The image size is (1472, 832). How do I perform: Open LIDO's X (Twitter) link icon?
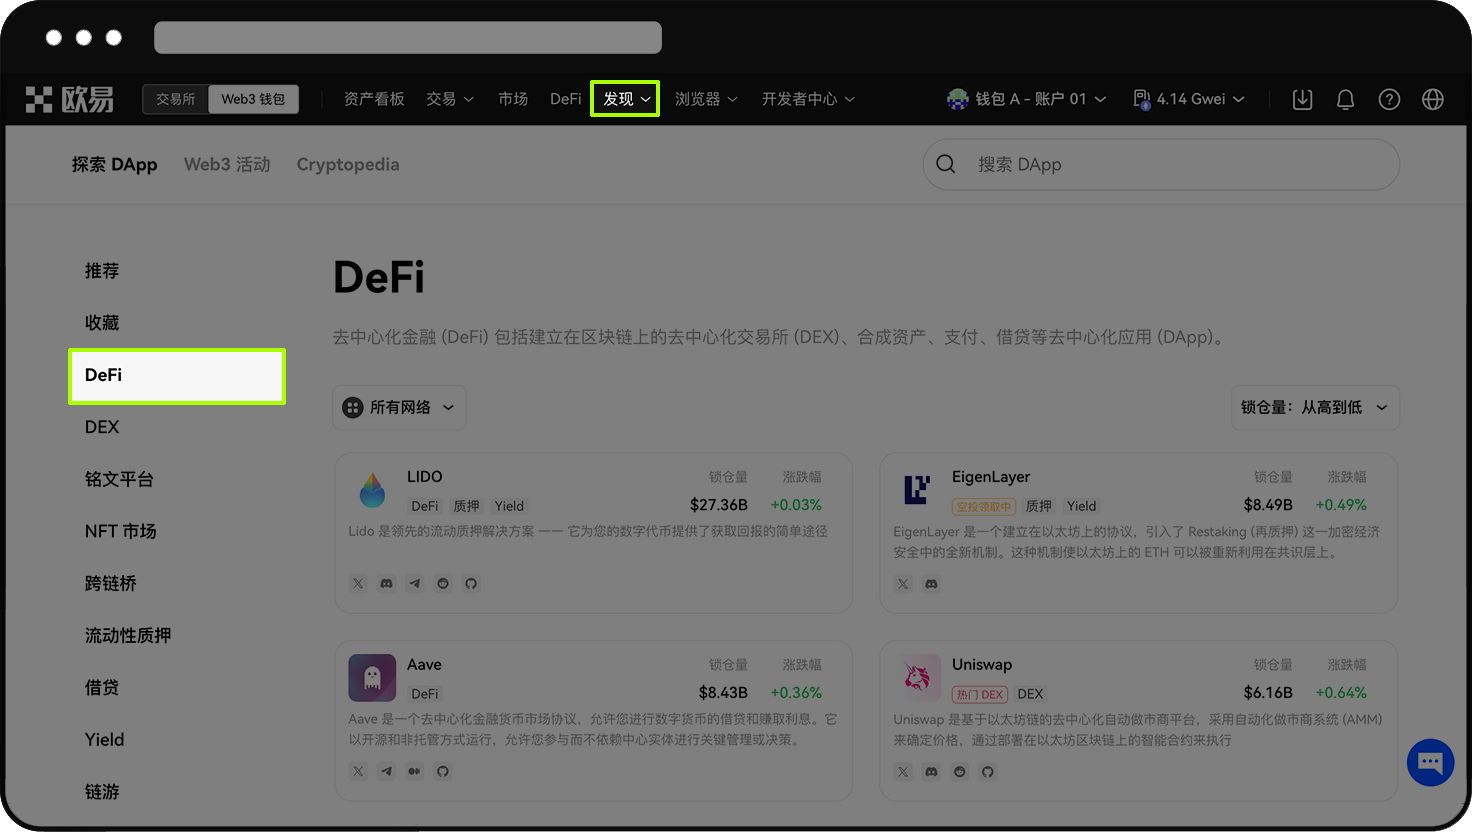[x=358, y=583]
